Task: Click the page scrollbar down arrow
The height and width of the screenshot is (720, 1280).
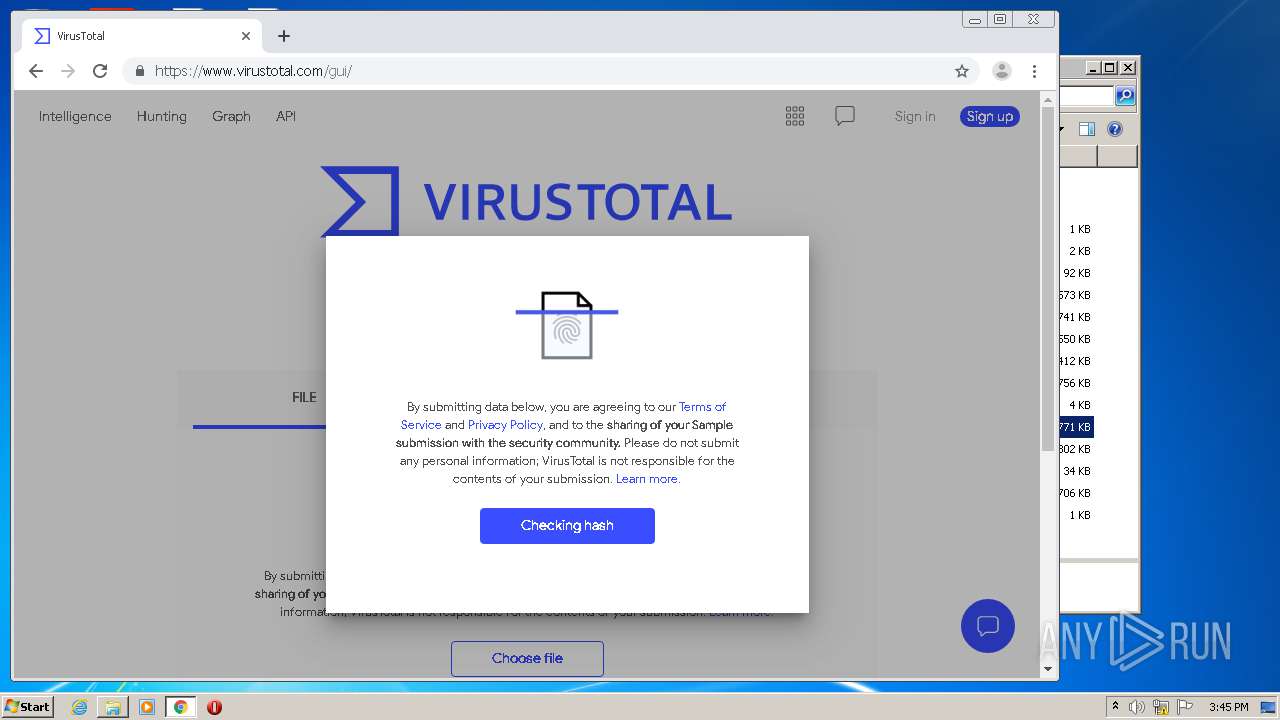Action: [x=1048, y=668]
